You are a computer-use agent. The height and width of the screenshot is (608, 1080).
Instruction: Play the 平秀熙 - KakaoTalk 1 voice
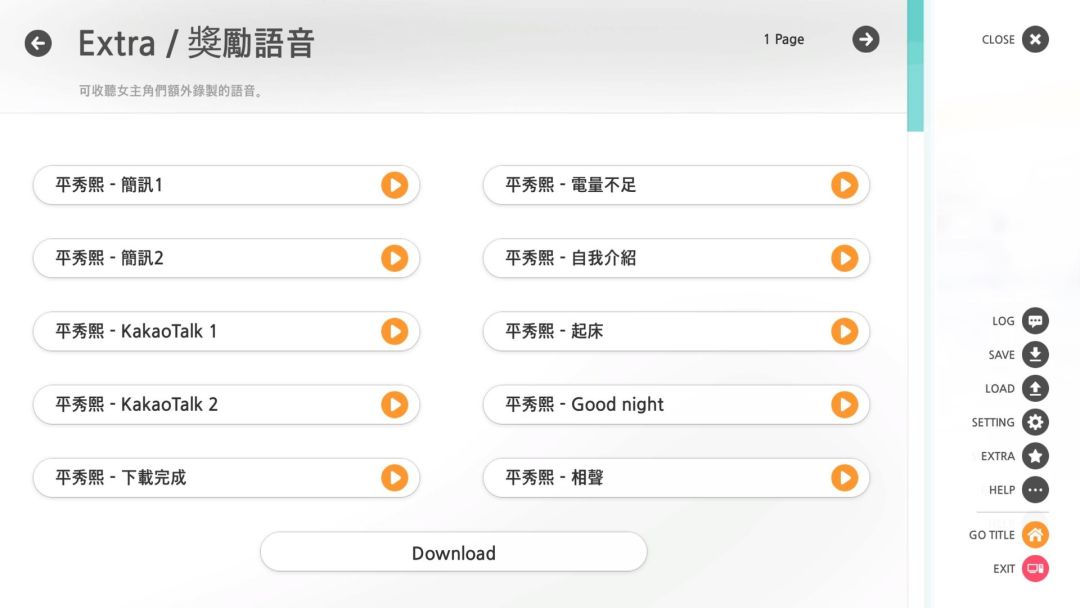(394, 331)
